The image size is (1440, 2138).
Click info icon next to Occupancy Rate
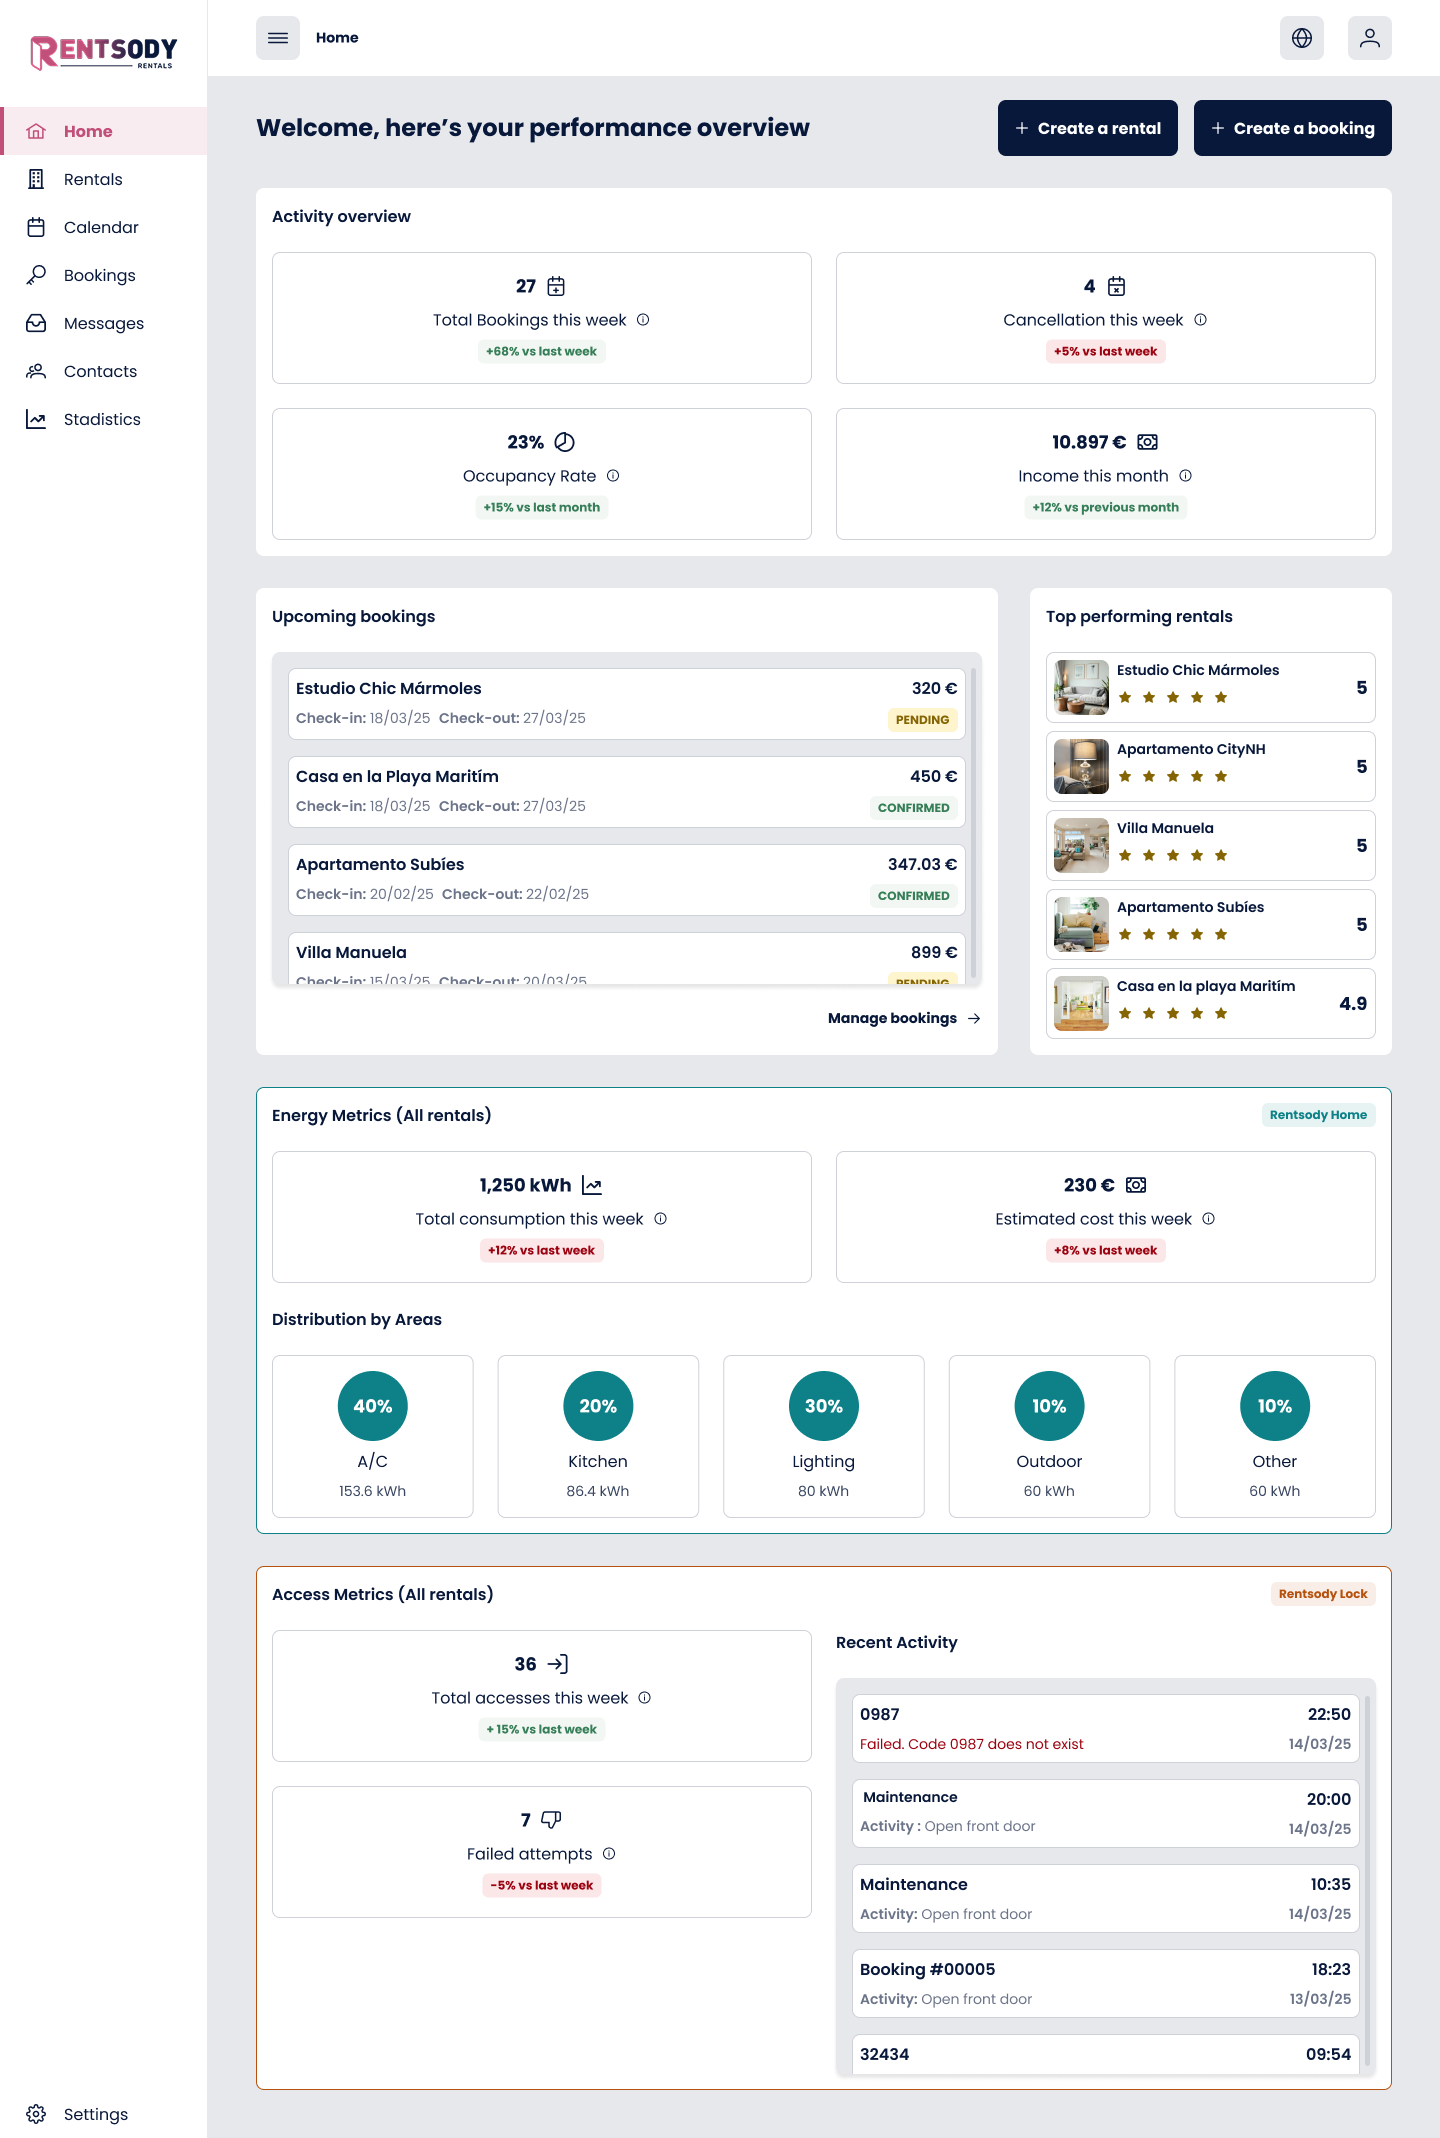click(613, 476)
